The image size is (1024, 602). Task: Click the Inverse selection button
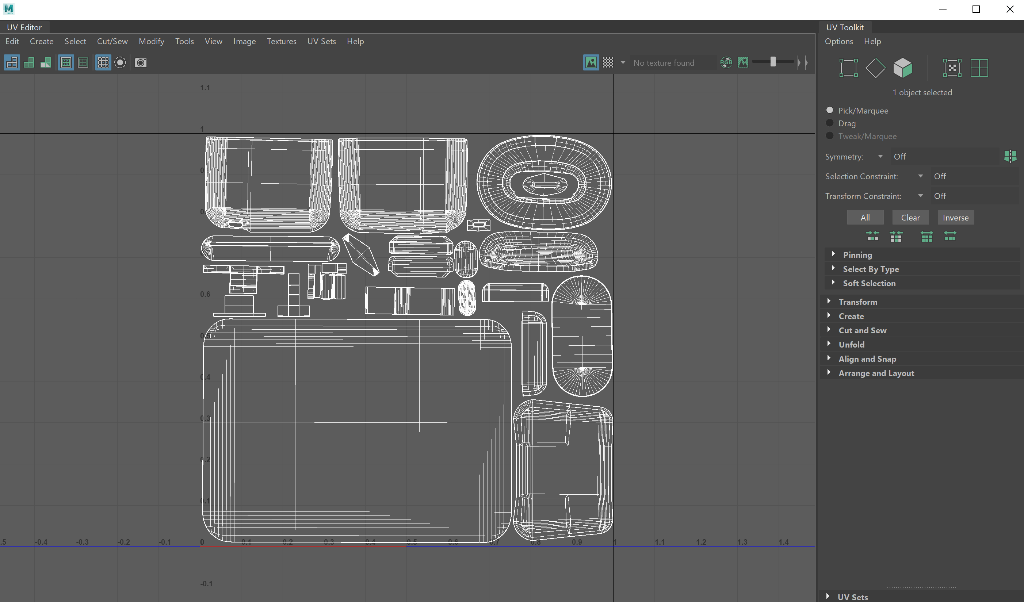(x=956, y=217)
